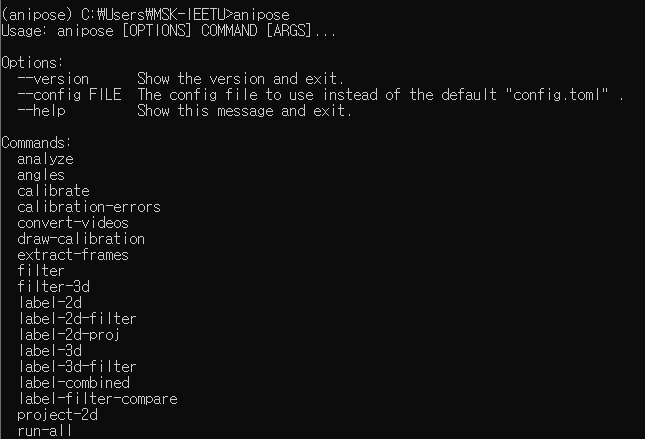The height and width of the screenshot is (439, 645).
Task: Click on 'draw-calibration' in commands list
Action: pyautogui.click(x=81, y=239)
